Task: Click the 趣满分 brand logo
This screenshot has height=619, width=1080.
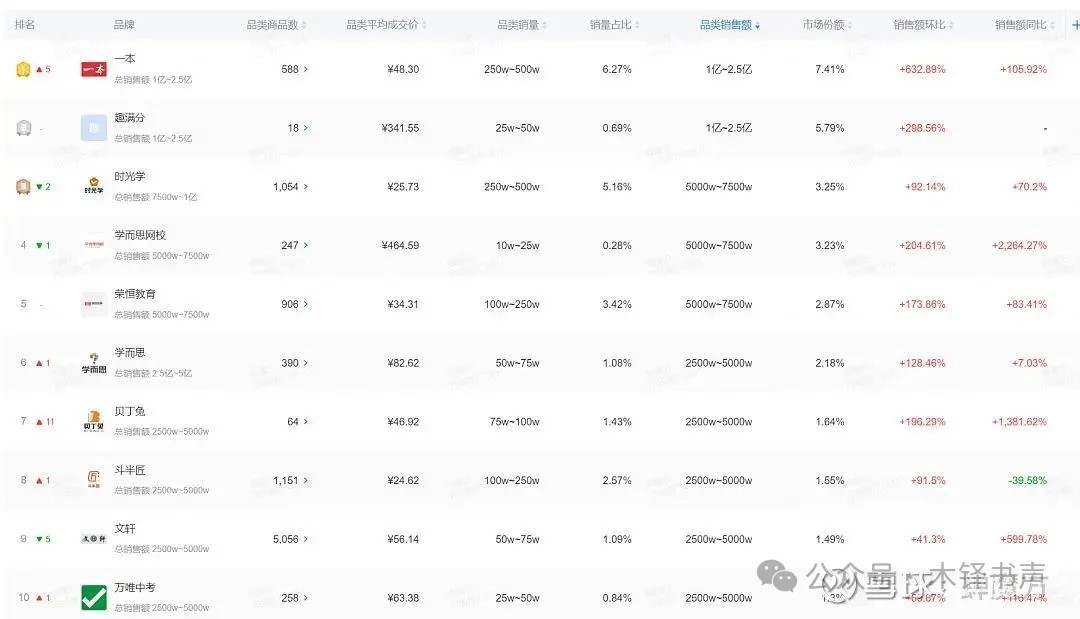Action: pos(94,128)
